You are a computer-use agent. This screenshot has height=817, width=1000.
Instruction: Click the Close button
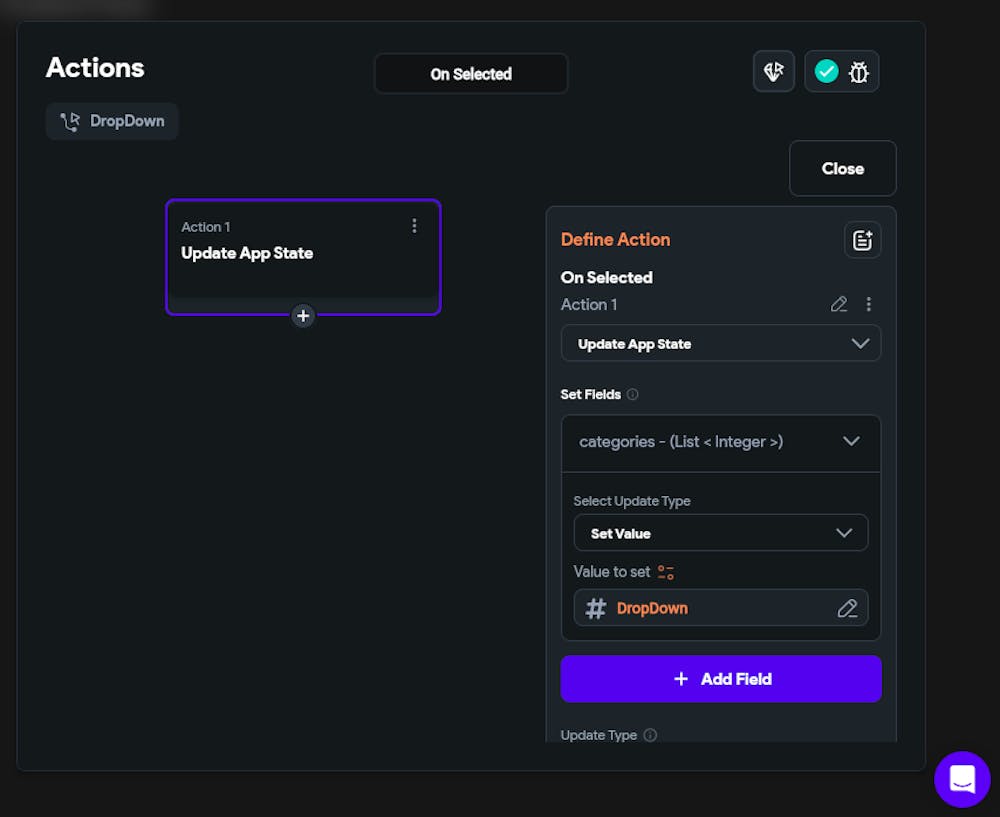tap(842, 168)
